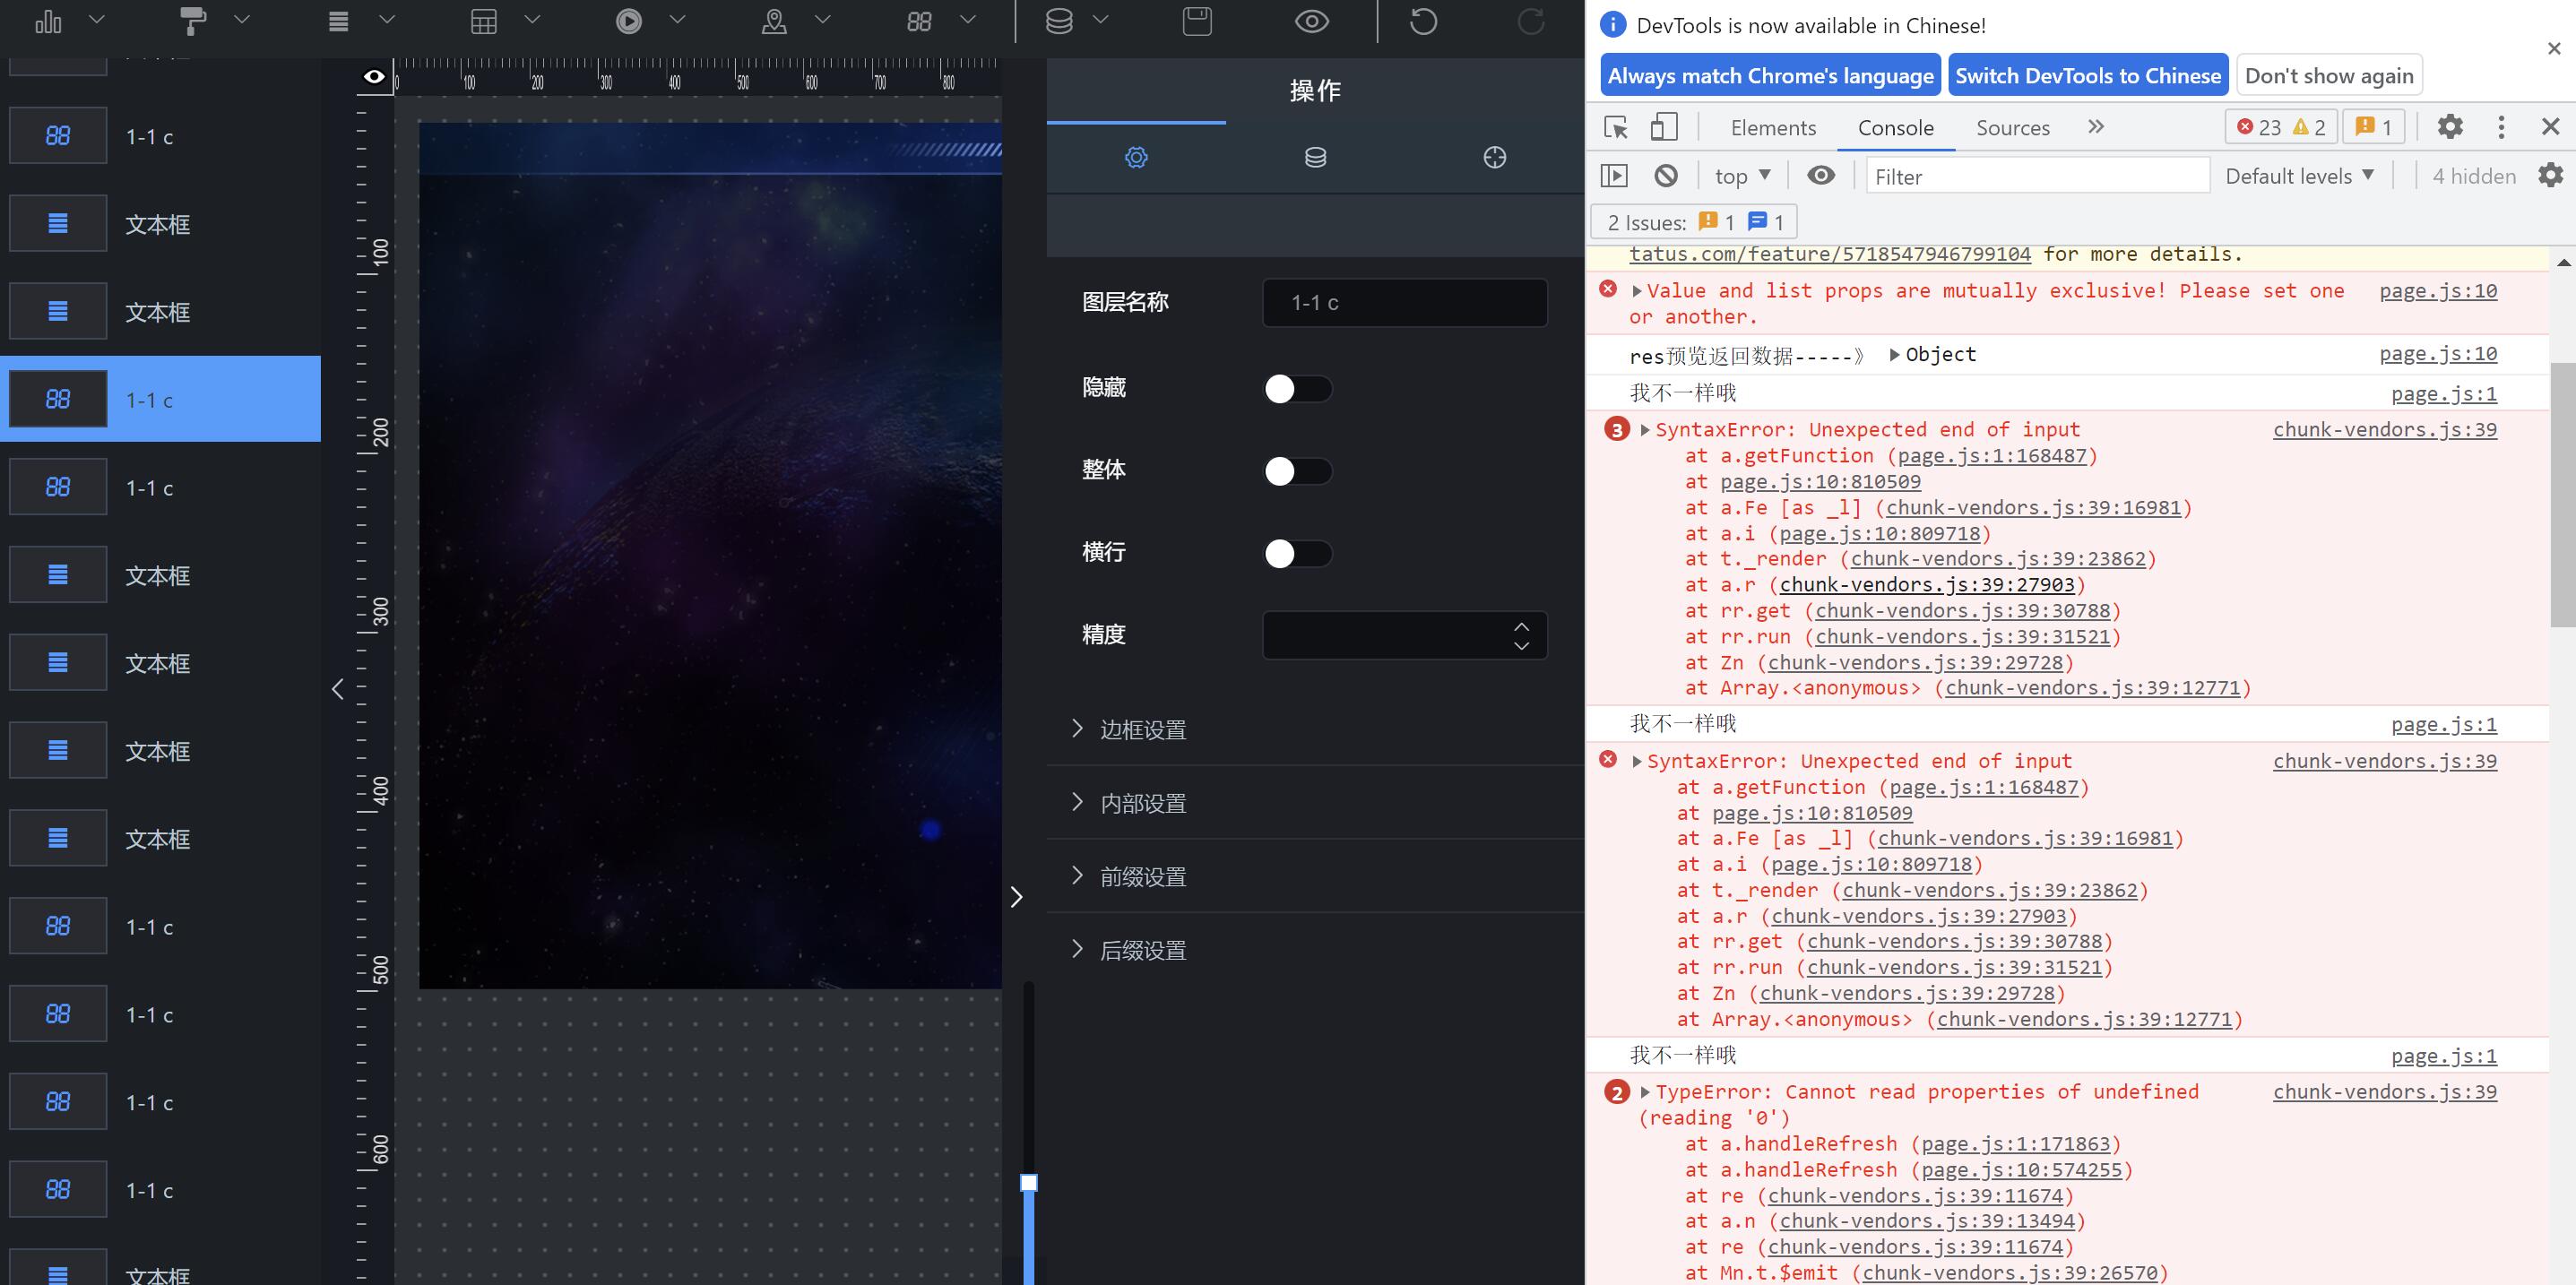This screenshot has width=2576, height=1285.
Task: Show console sidebar panel
Action: (x=1614, y=176)
